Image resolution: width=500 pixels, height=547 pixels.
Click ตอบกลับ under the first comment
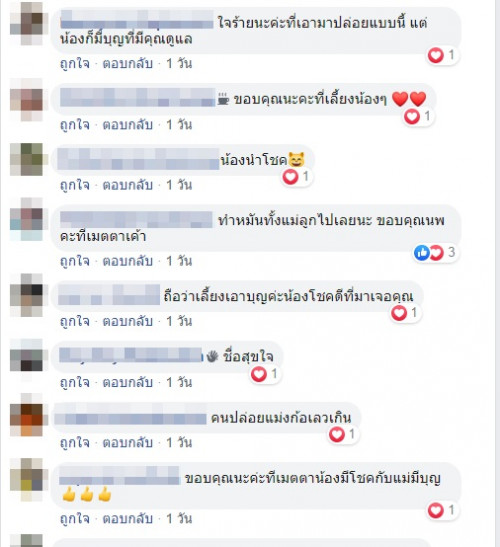point(128,64)
